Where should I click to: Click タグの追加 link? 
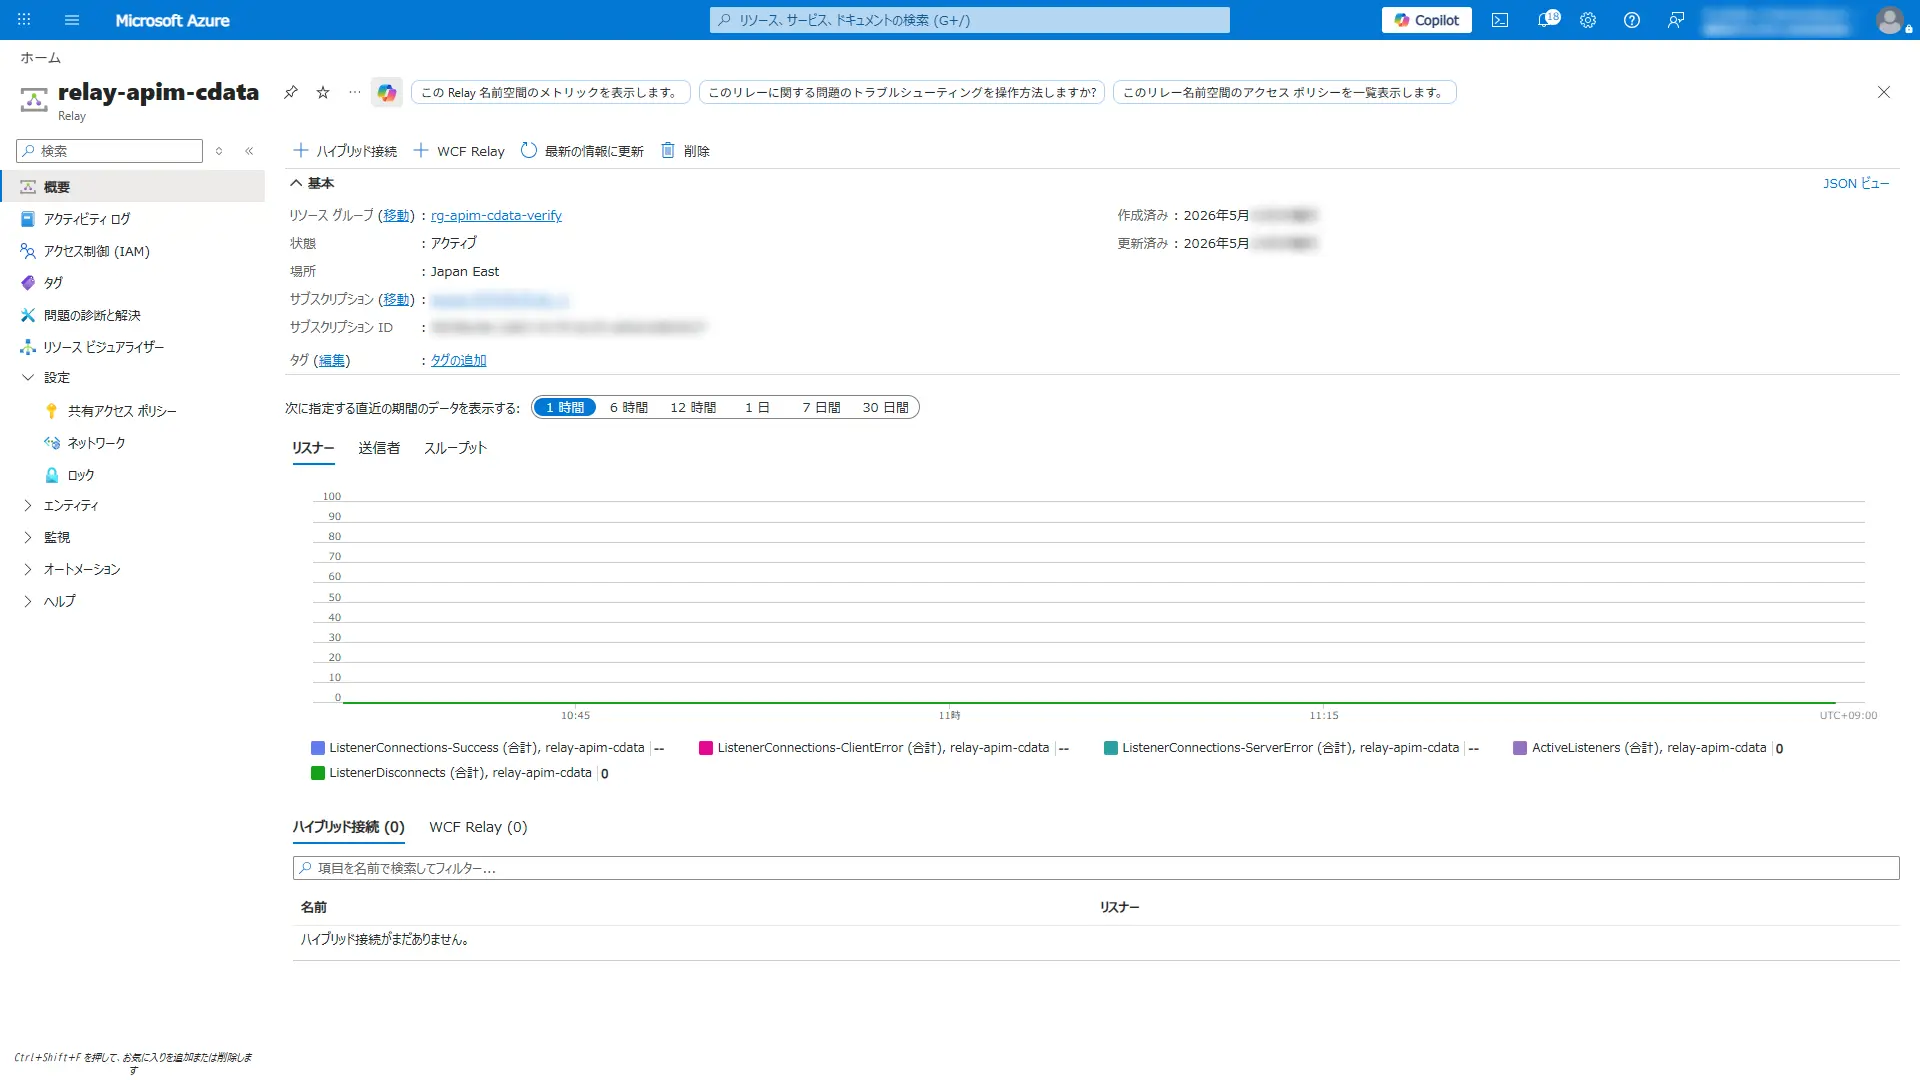[x=458, y=360]
